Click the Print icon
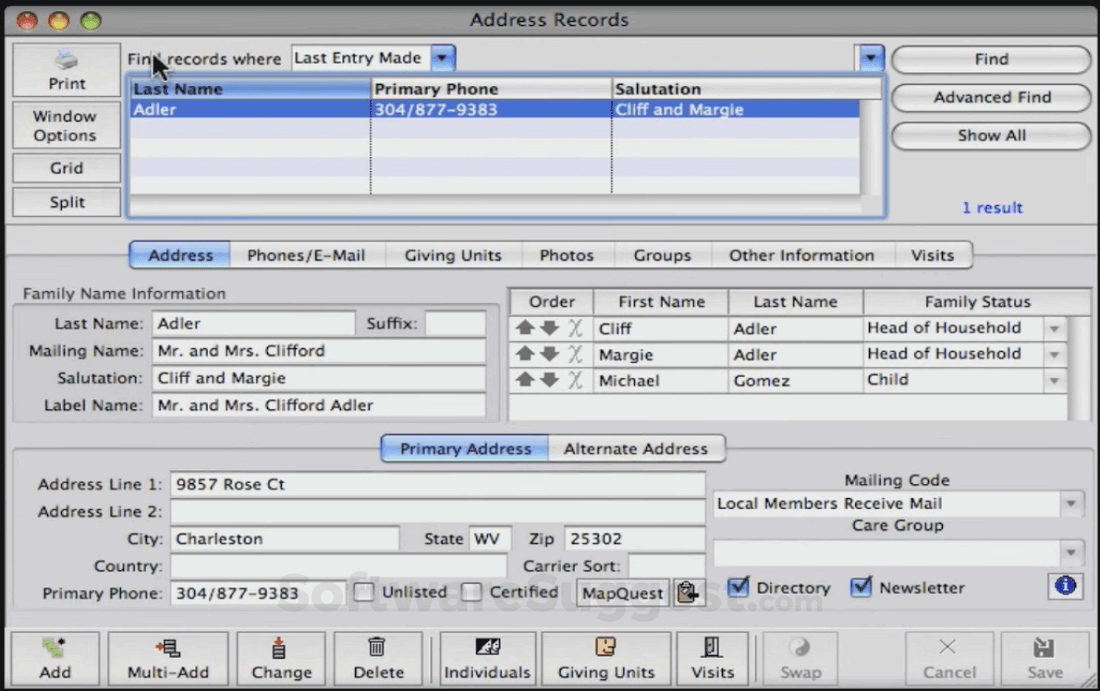This screenshot has width=1100, height=691. pos(66,62)
